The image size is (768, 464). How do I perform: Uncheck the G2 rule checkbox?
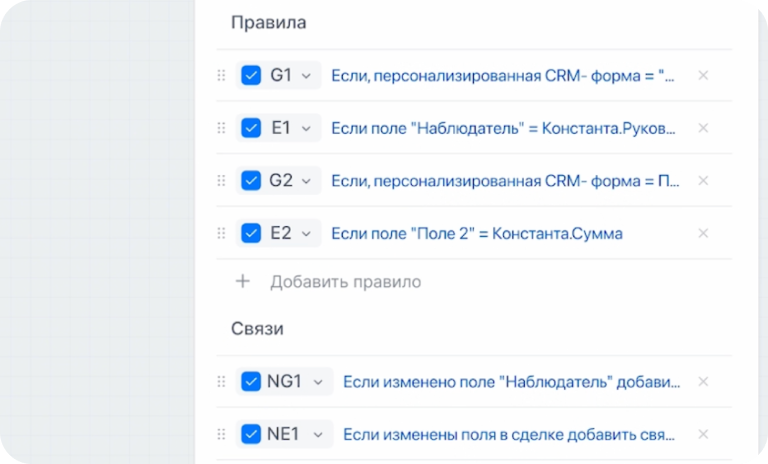[x=251, y=181]
